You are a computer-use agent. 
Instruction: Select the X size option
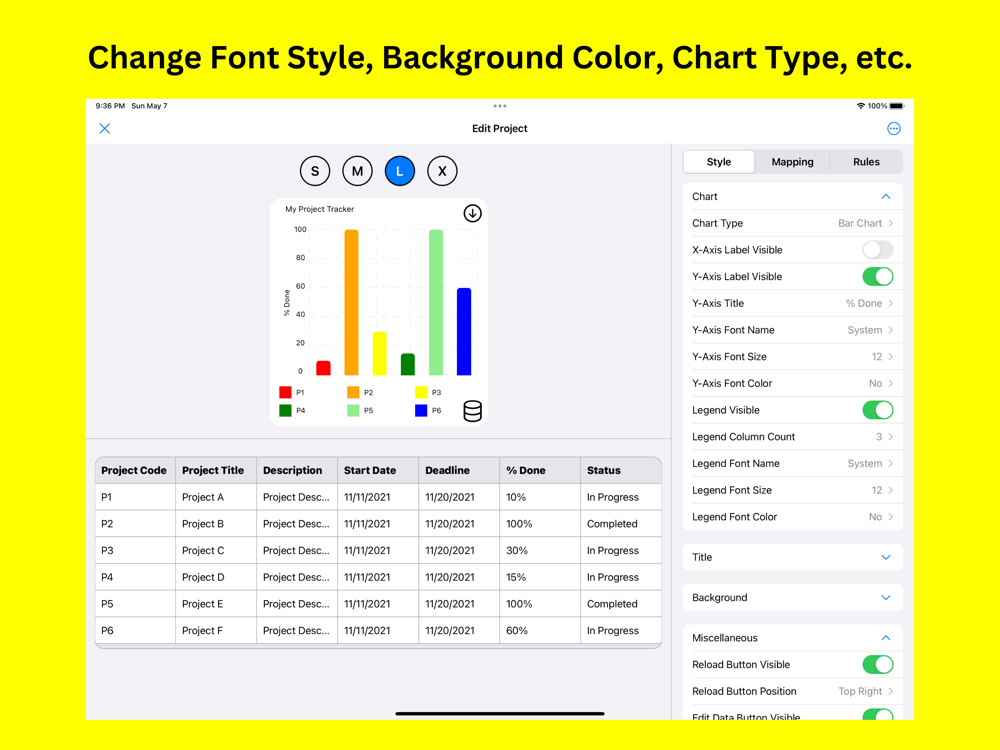click(442, 171)
